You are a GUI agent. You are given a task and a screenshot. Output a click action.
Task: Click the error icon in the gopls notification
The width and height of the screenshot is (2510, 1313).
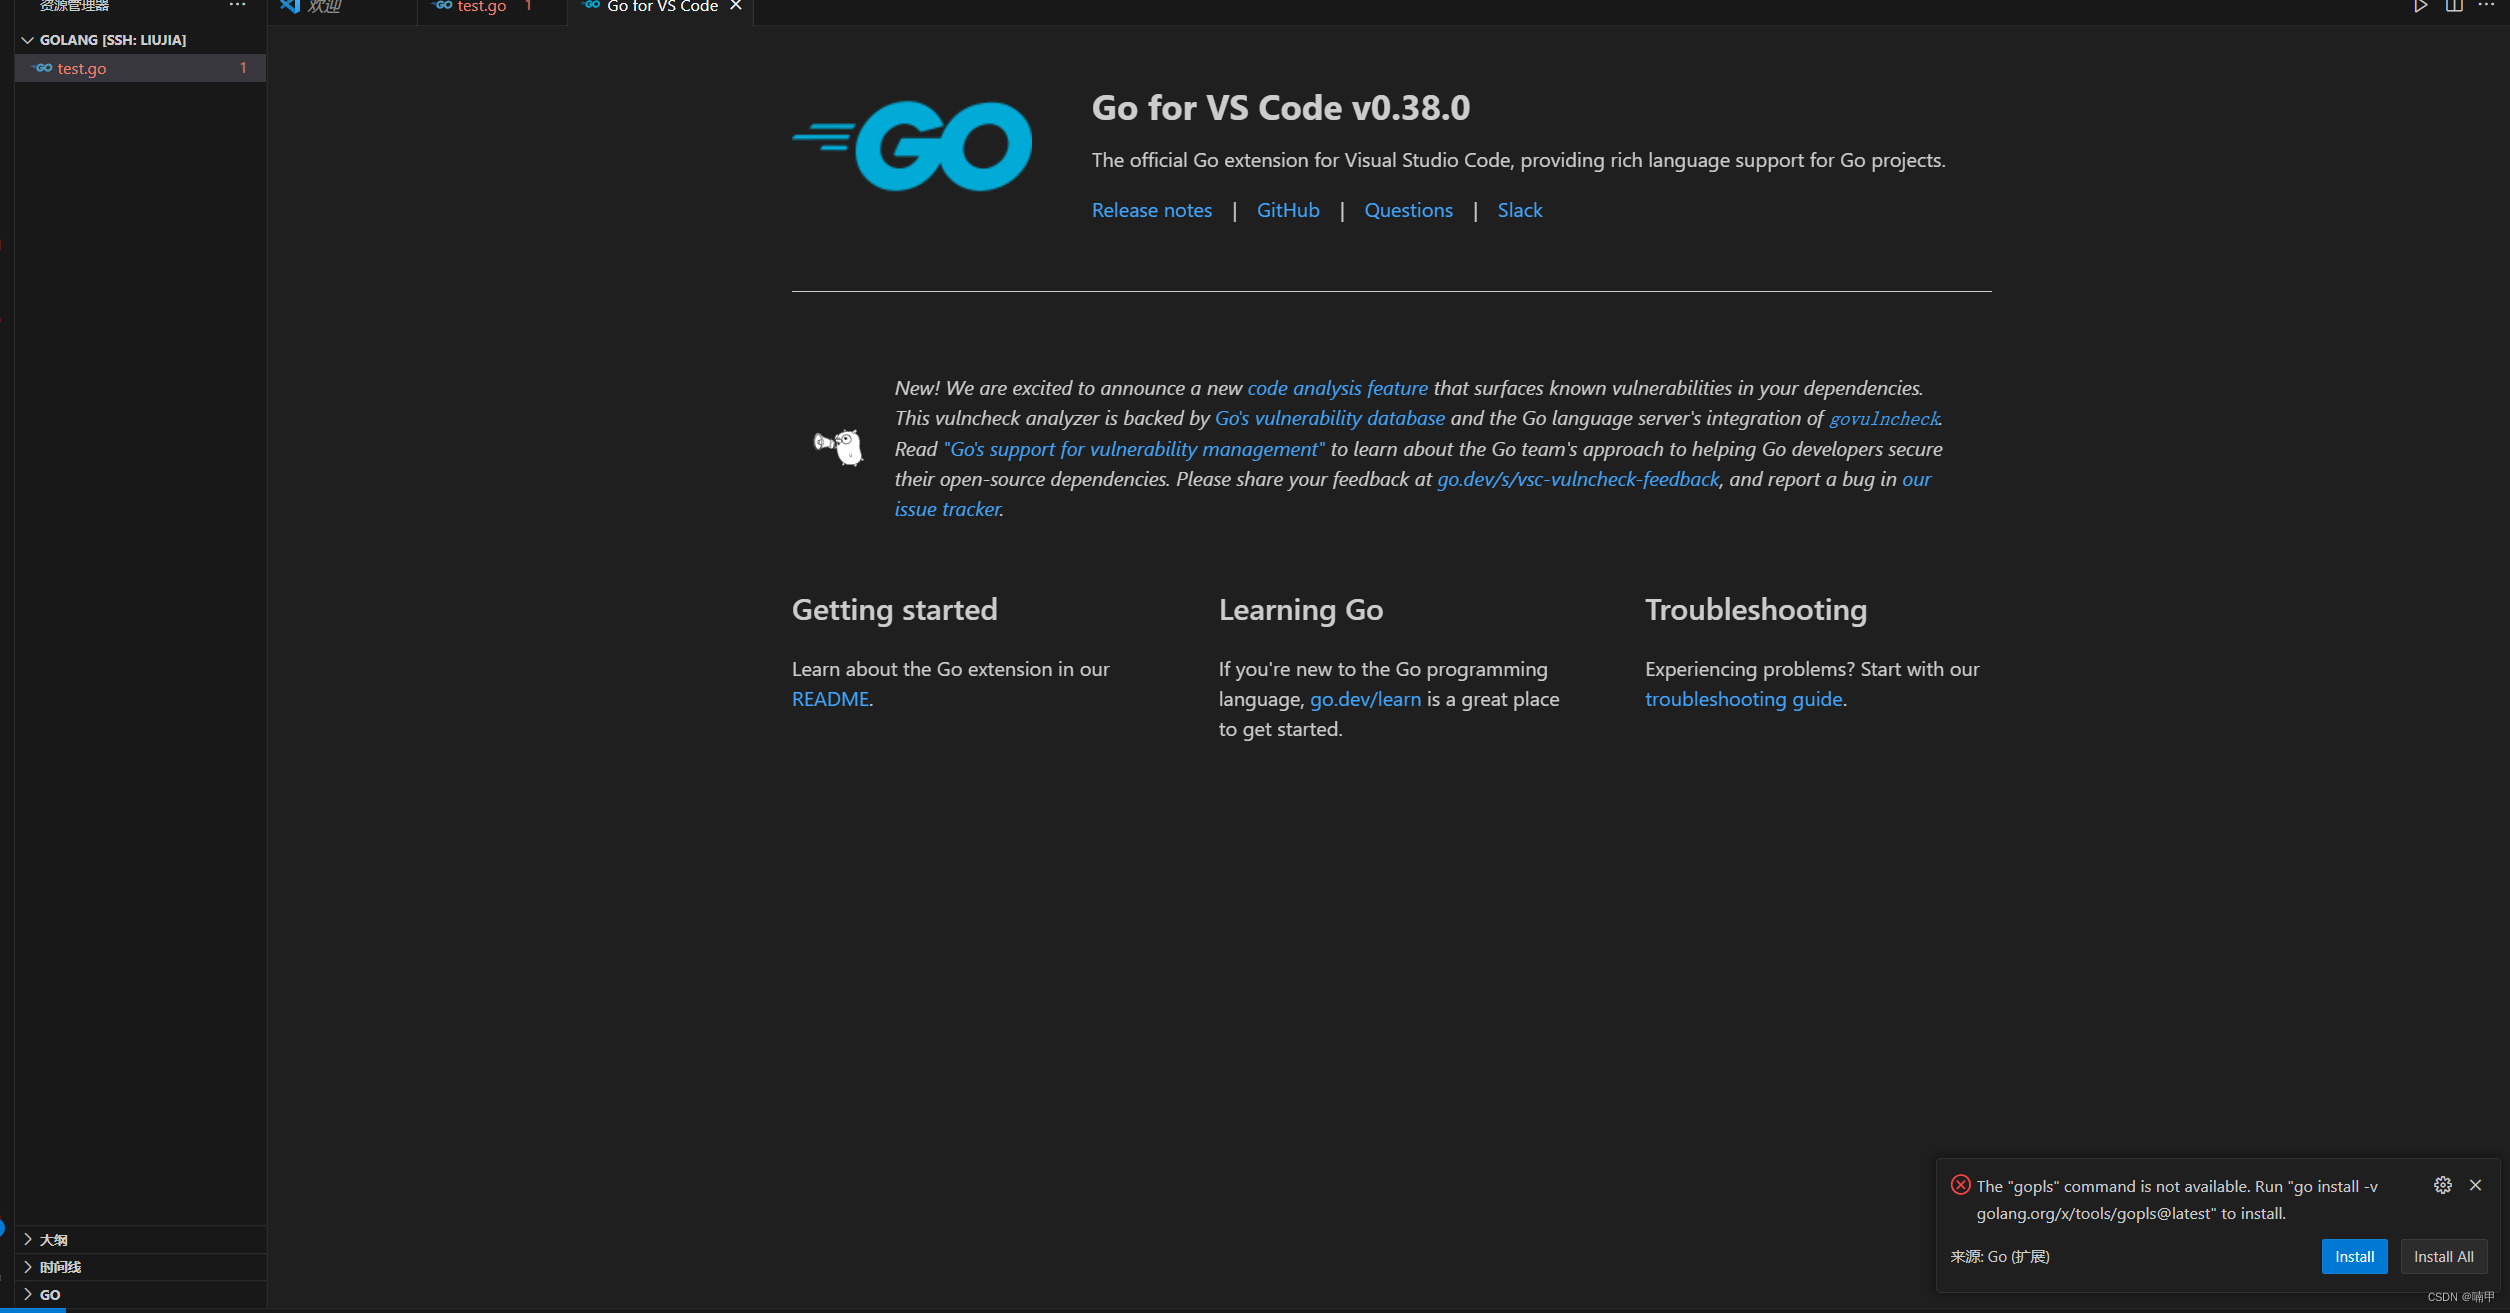point(1959,1185)
